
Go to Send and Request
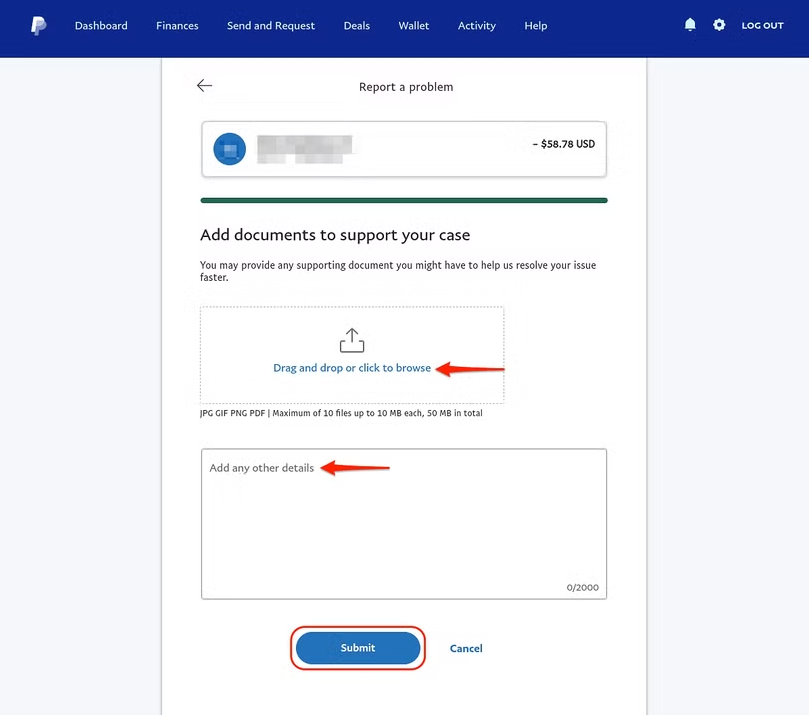click(x=271, y=25)
